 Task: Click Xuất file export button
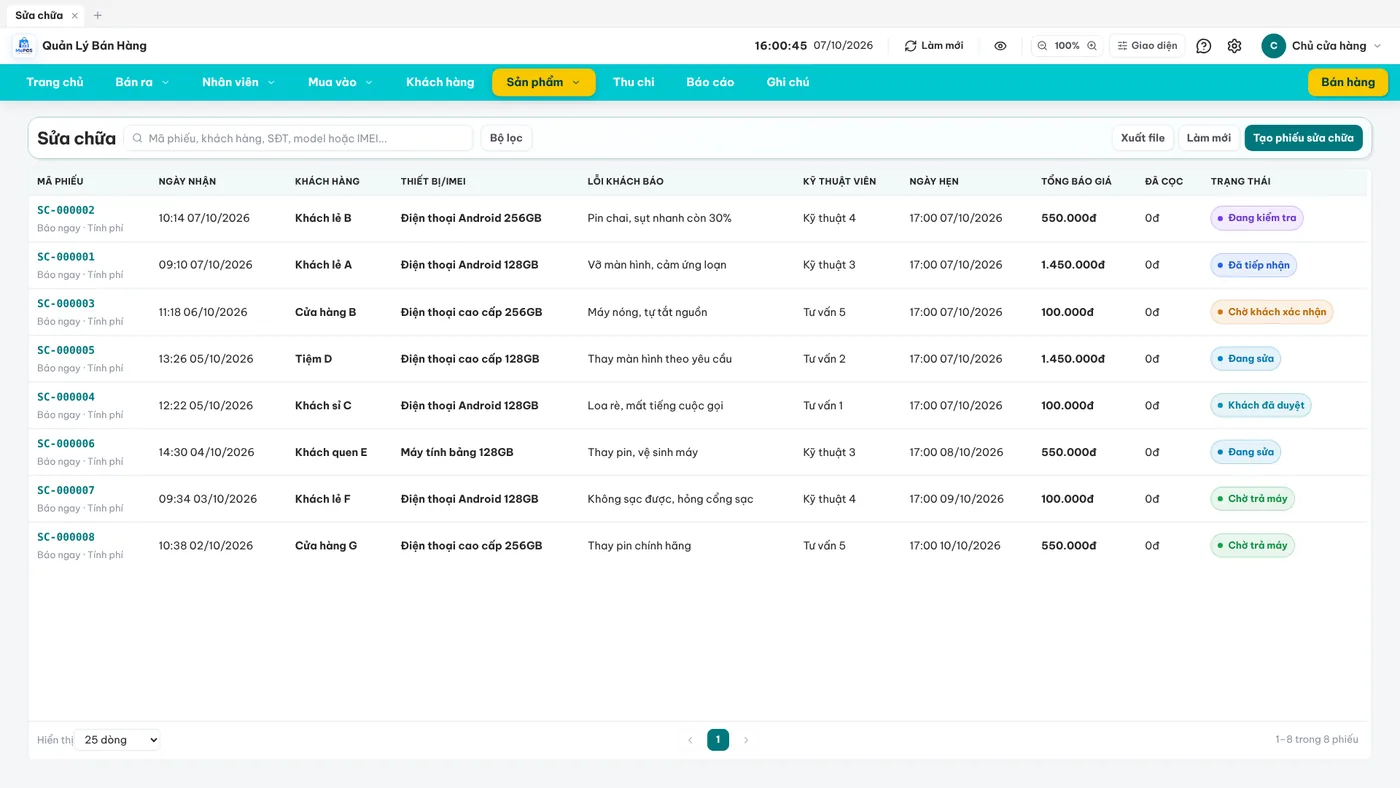1143,138
